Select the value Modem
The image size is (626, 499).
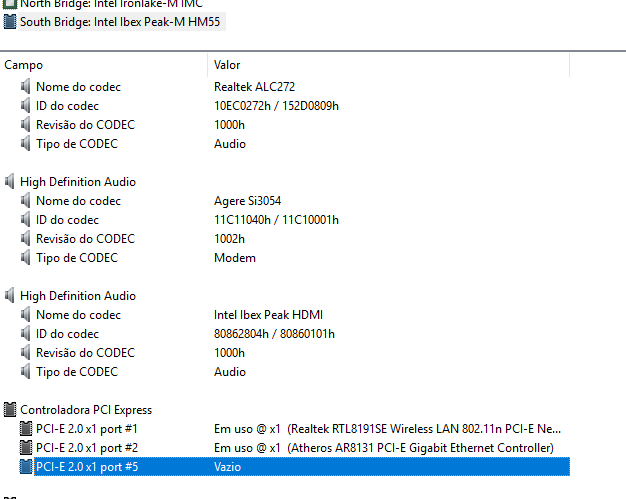235,258
